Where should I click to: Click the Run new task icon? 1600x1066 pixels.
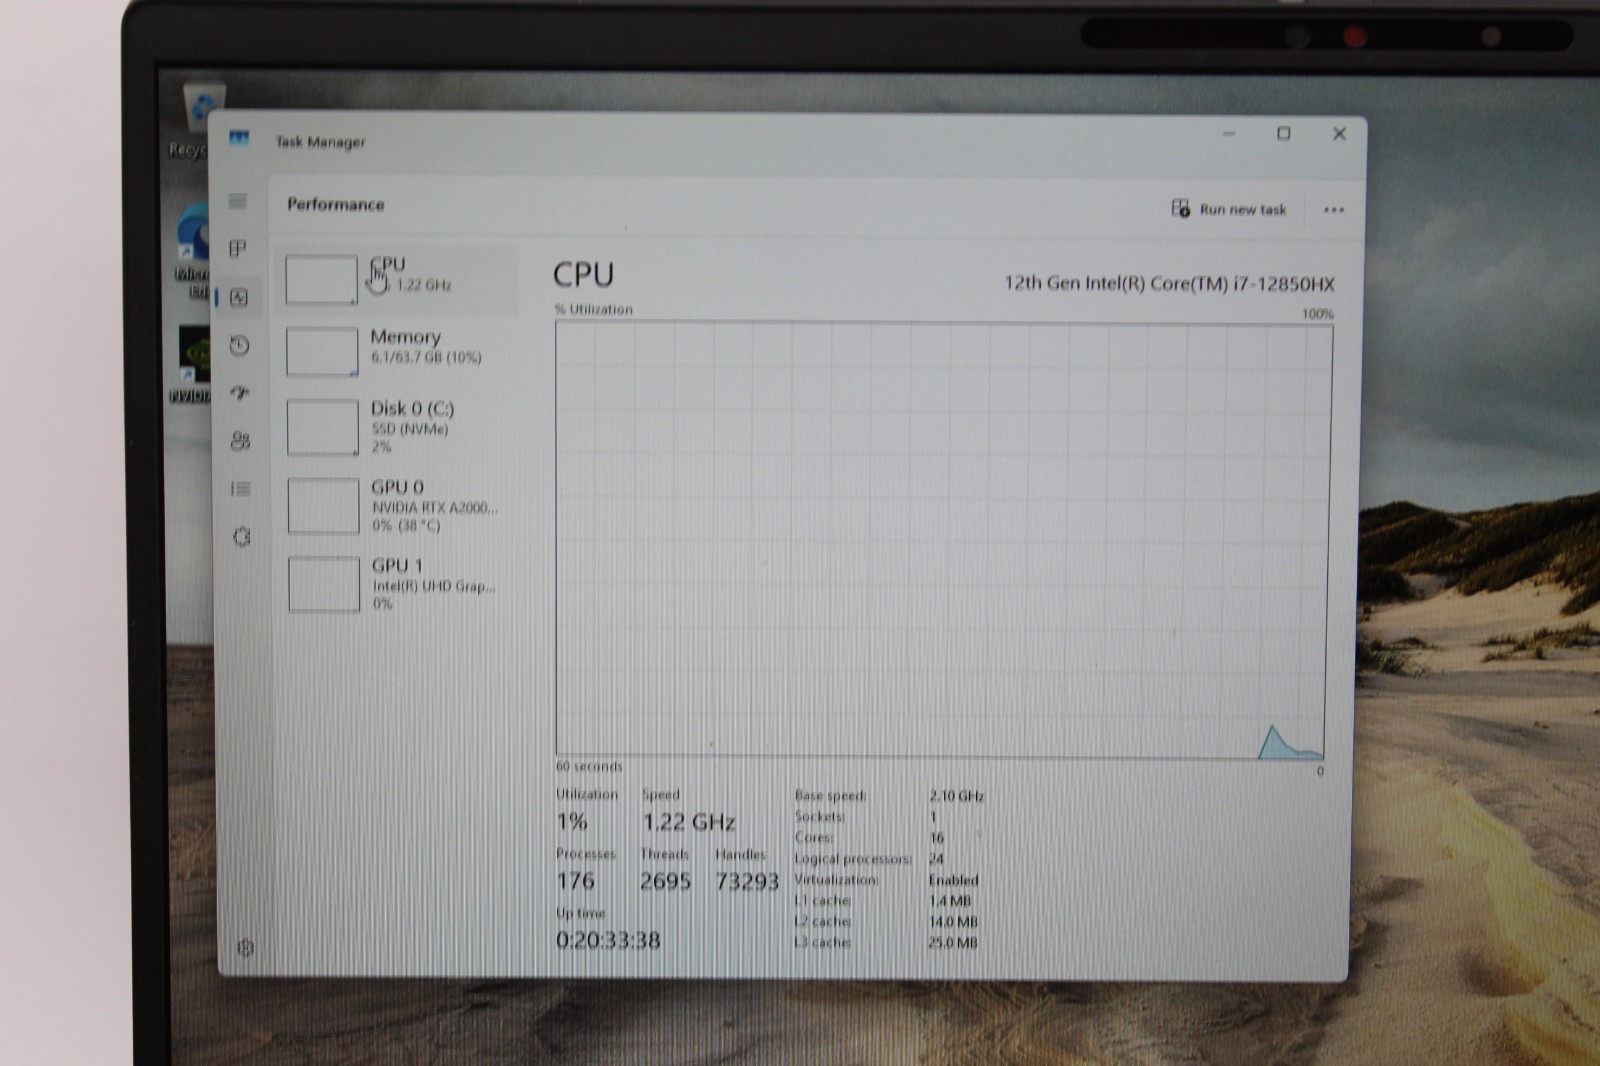pos(1181,208)
